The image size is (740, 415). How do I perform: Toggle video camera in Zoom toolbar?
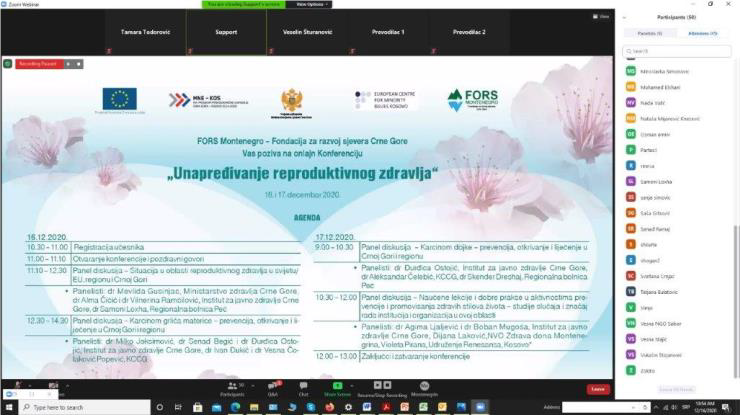click(53, 385)
